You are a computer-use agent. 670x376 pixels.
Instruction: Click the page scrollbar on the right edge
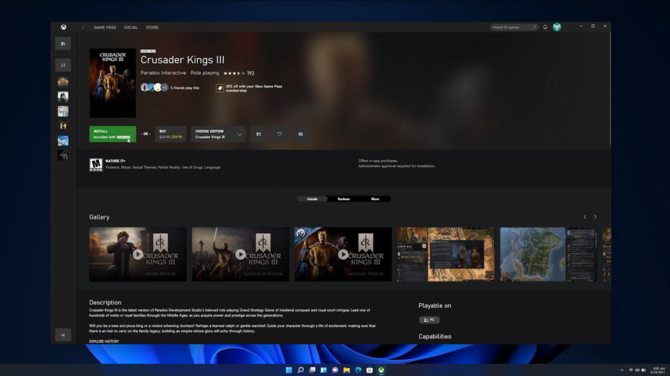point(610,89)
